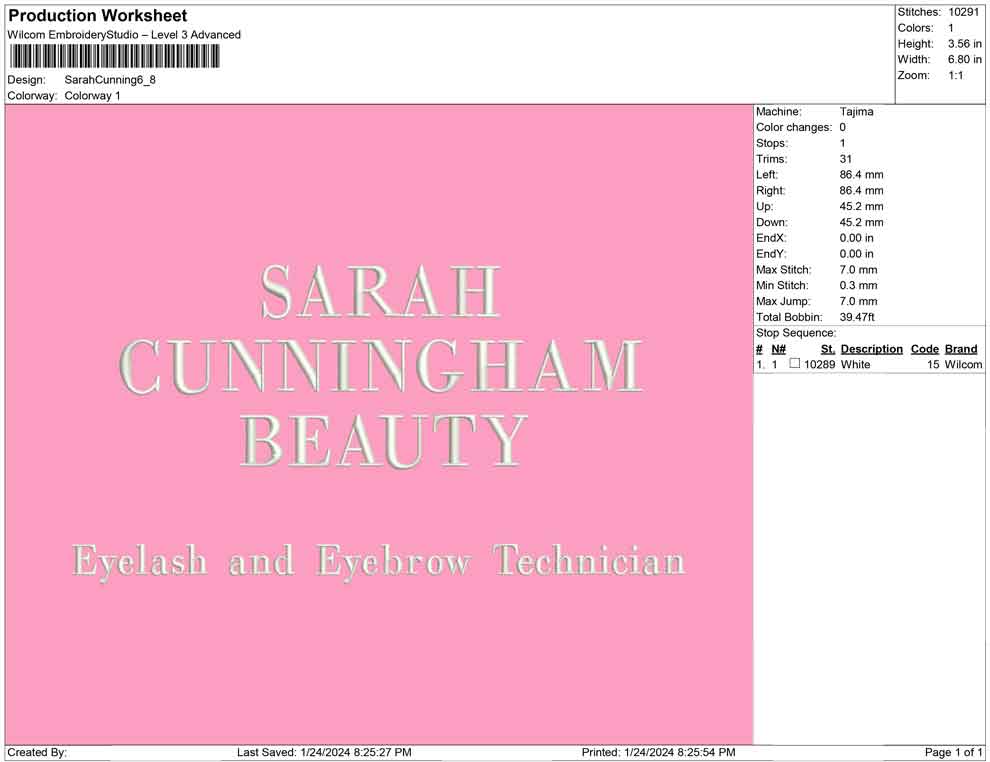Select the White thread row in Stop Sequence

[x=855, y=365]
